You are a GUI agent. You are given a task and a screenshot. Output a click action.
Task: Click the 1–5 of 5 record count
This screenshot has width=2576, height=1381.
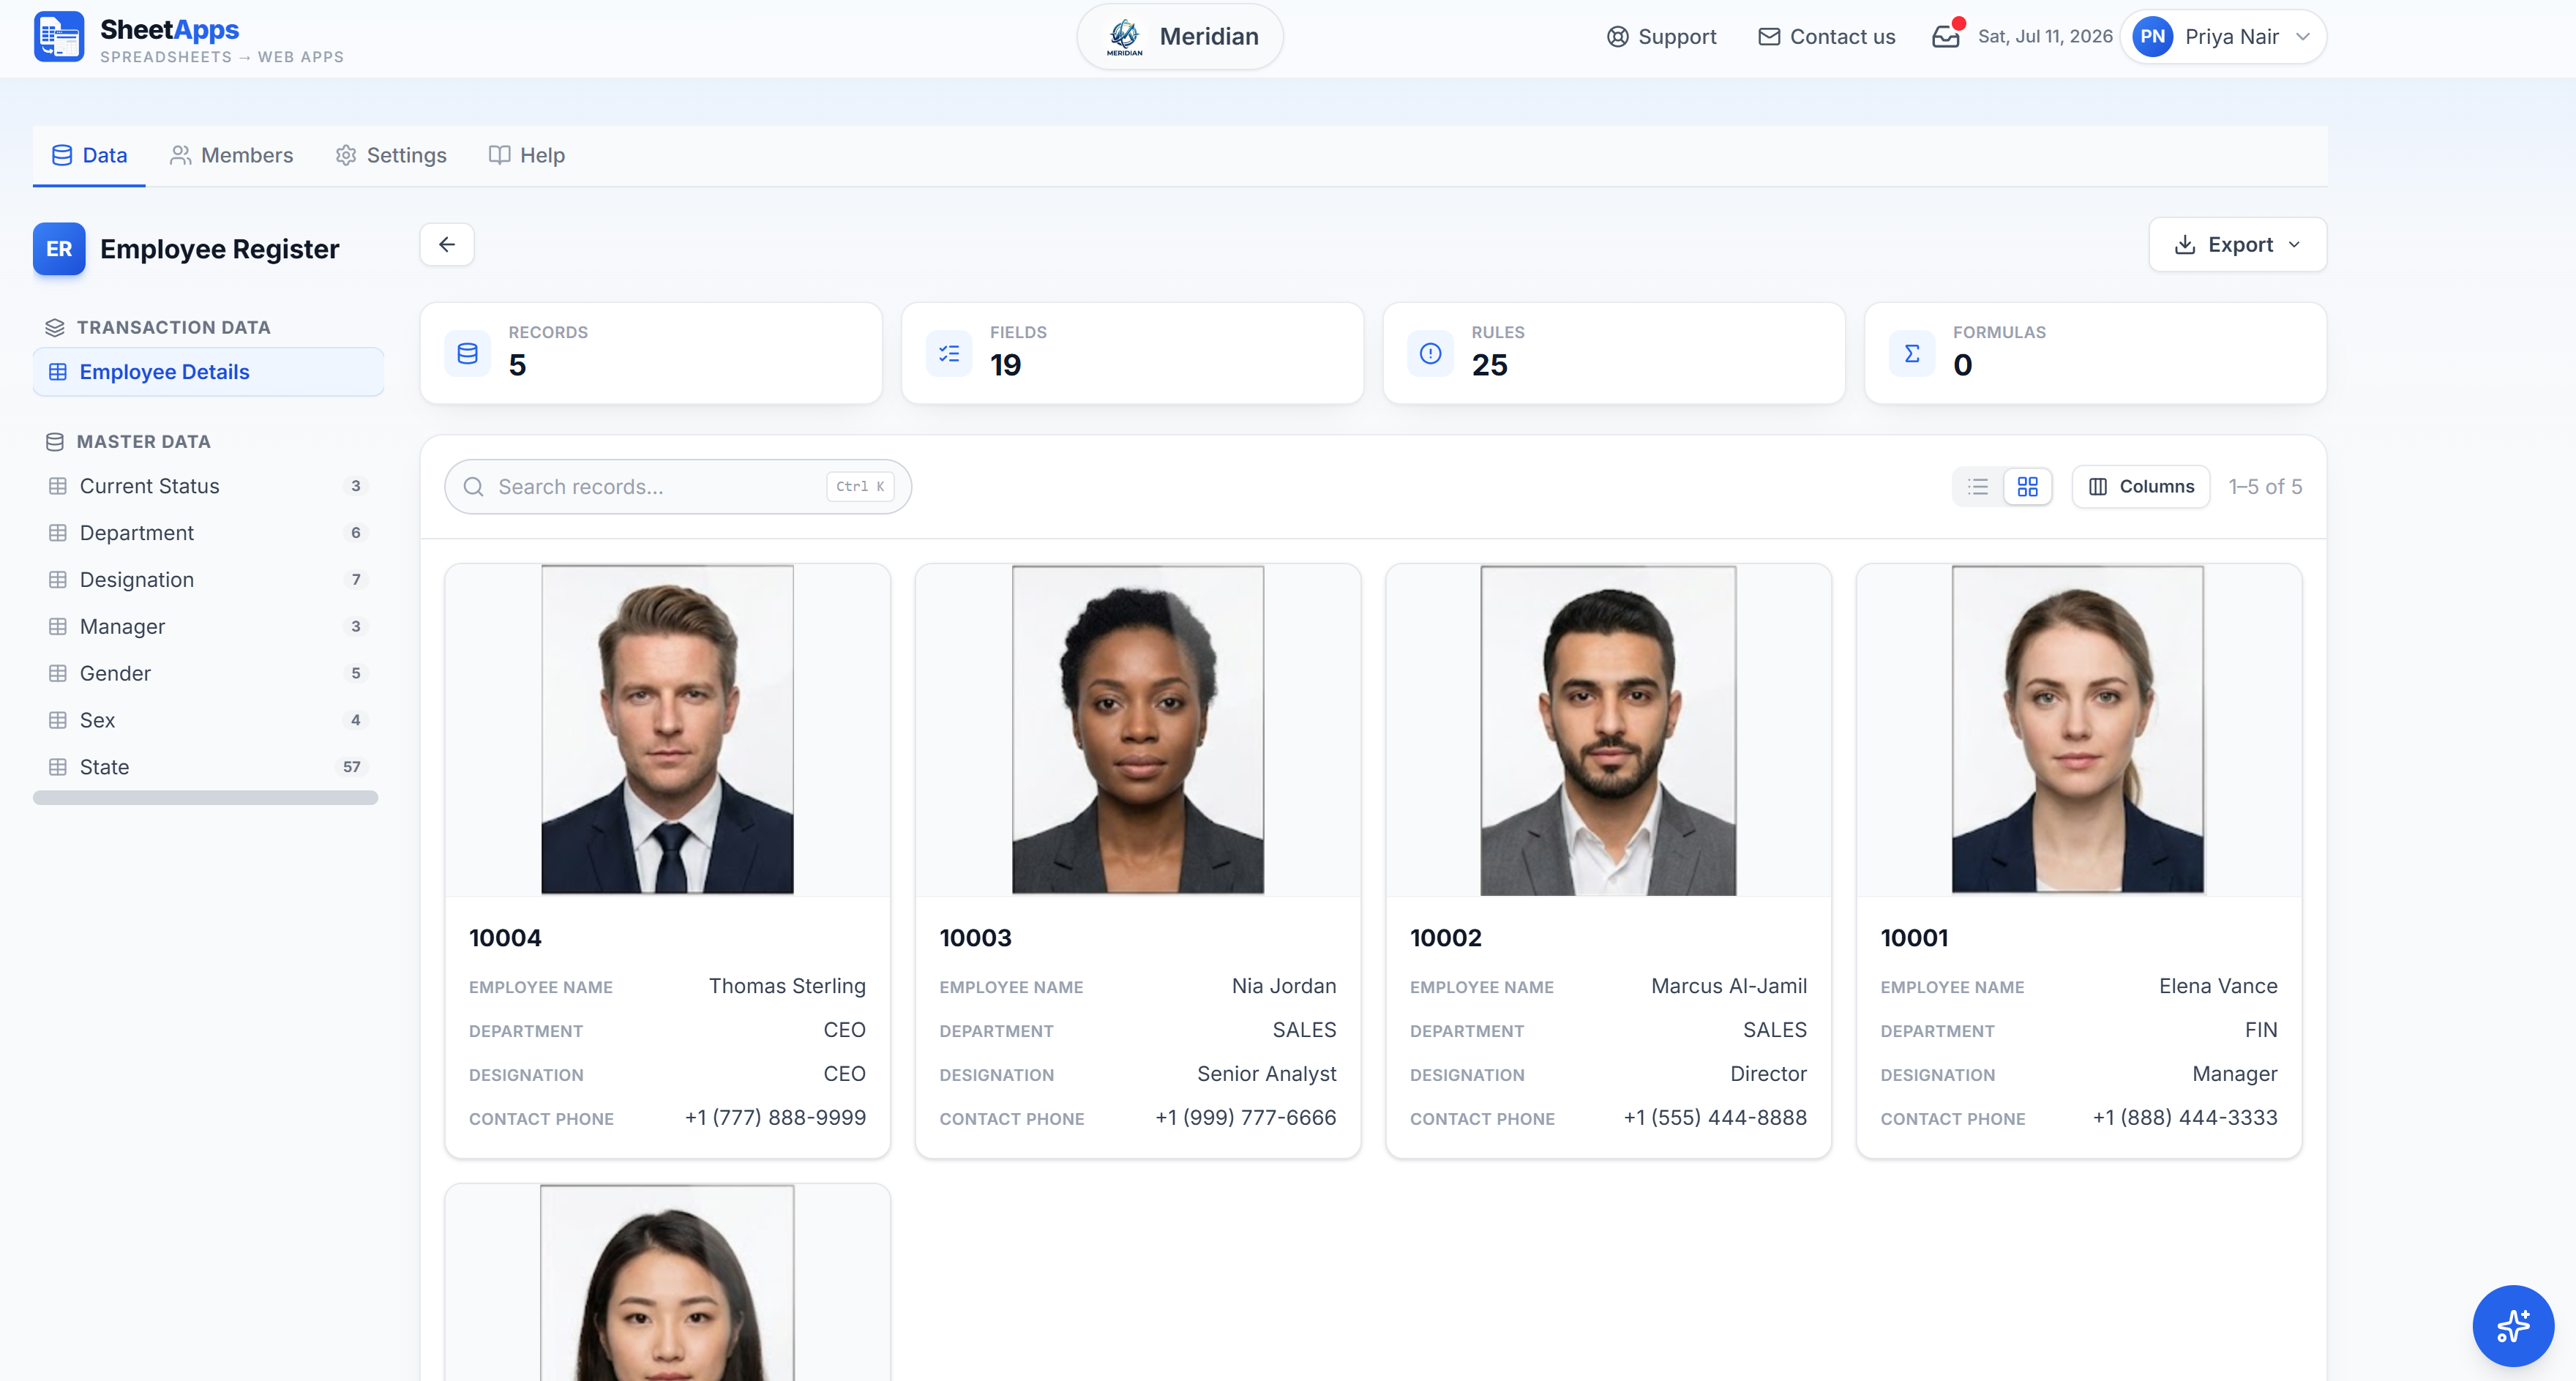click(2265, 487)
